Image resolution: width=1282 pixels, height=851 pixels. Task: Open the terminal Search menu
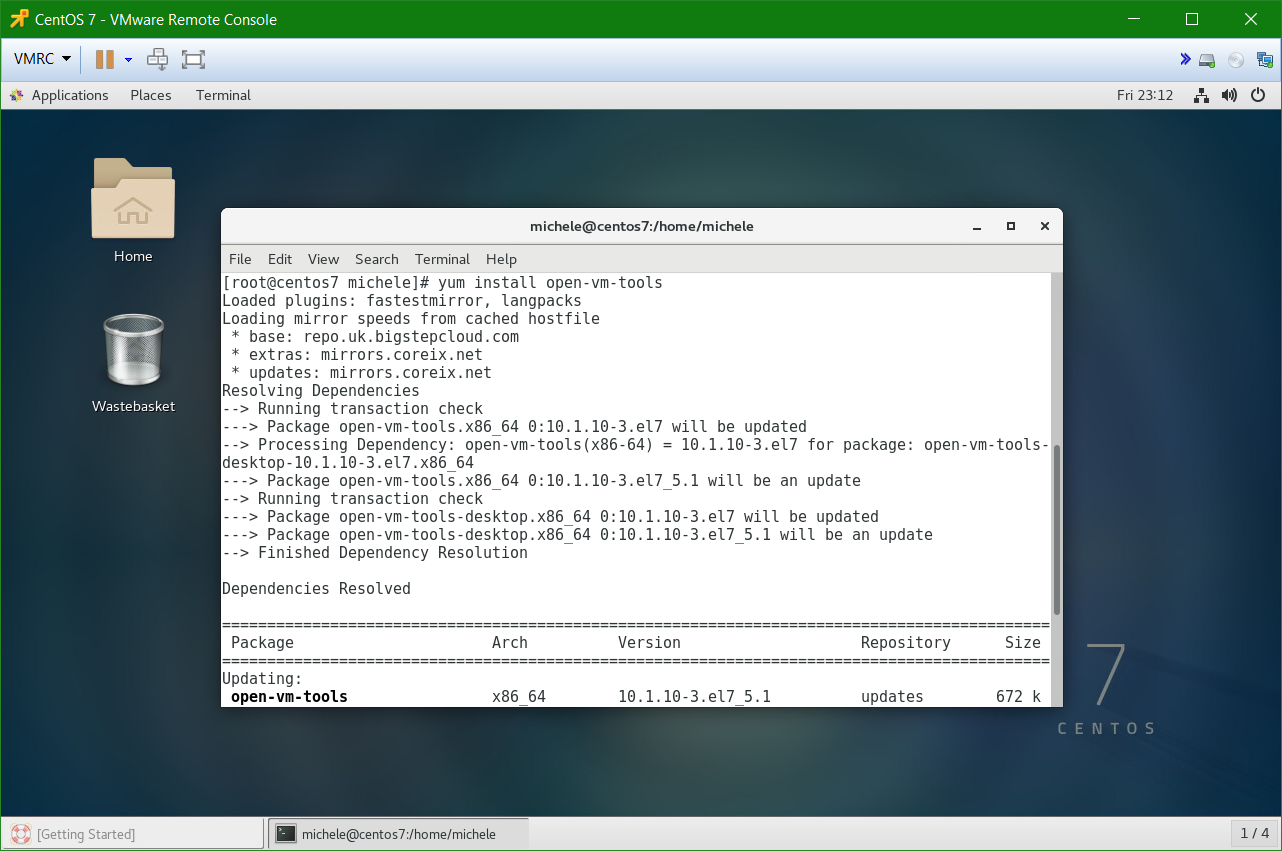(376, 258)
